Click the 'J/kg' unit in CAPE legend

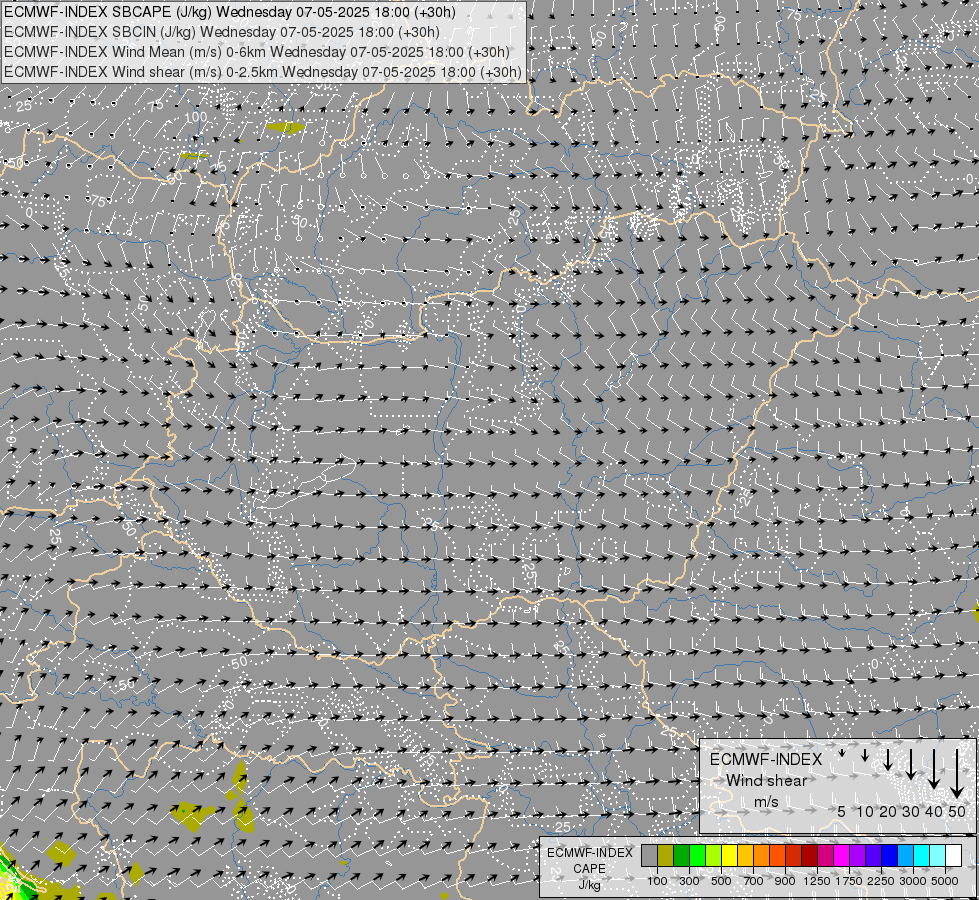[x=589, y=885]
